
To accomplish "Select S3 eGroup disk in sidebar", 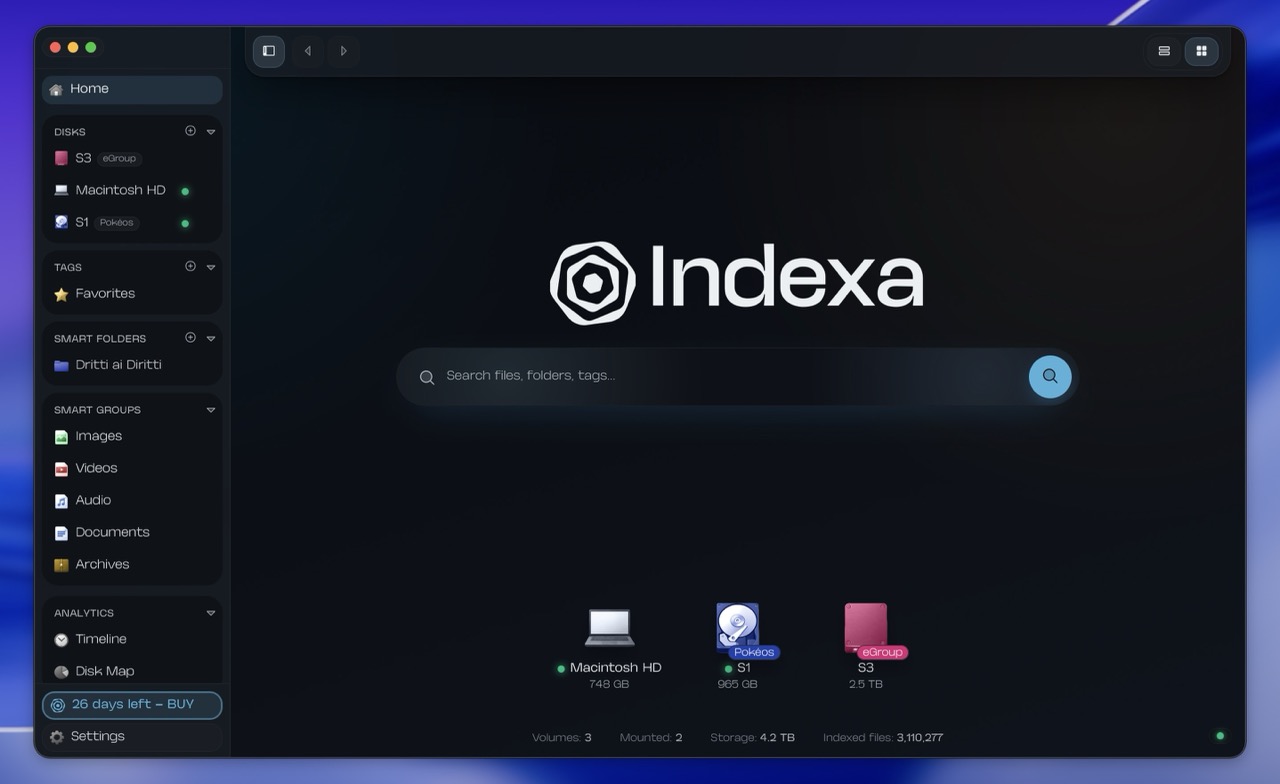I will pos(132,158).
